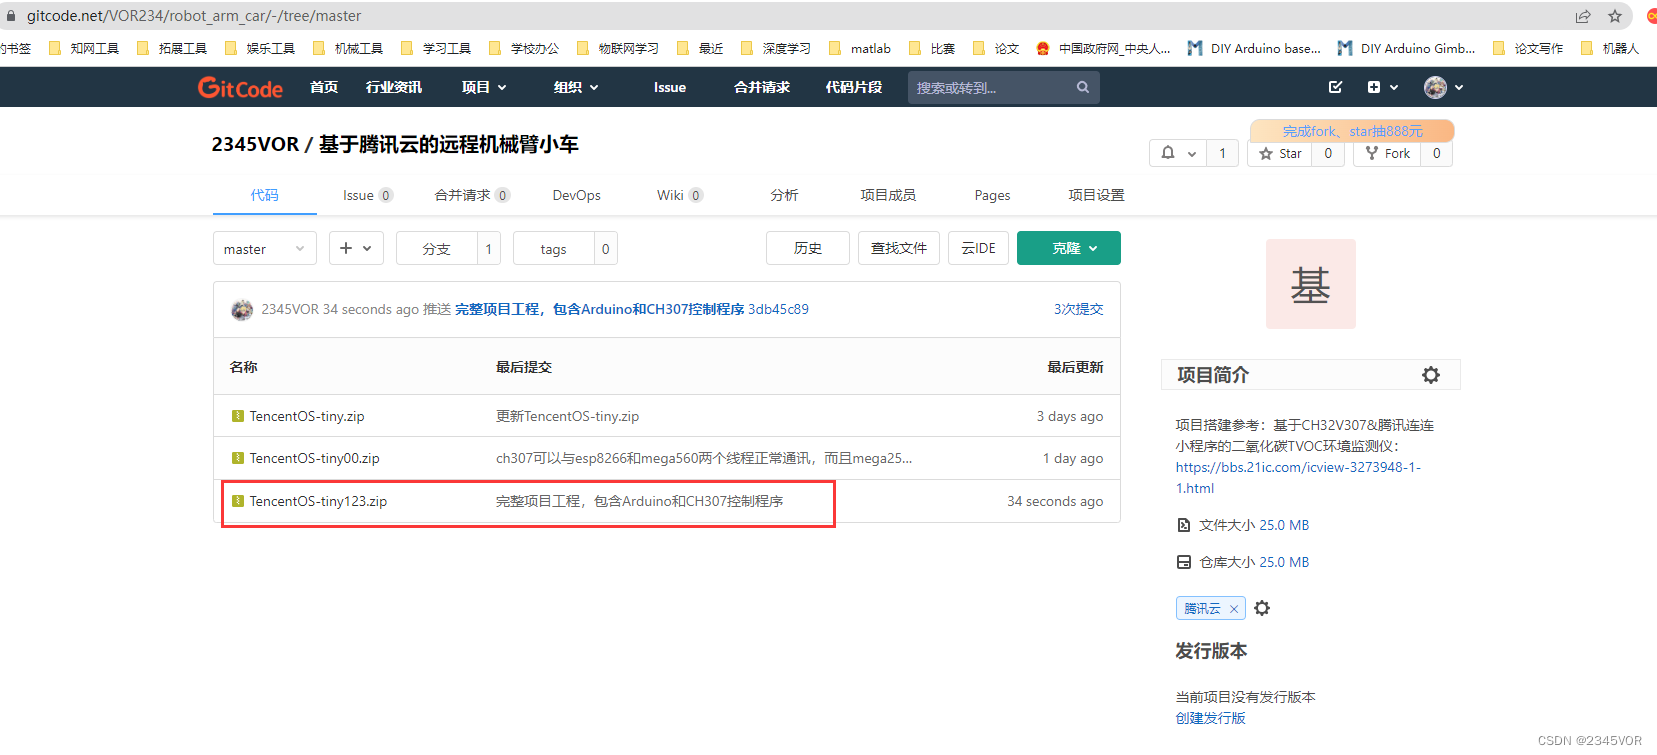Click the tags button
Screen dimensions: 1657x755
(x=553, y=248)
